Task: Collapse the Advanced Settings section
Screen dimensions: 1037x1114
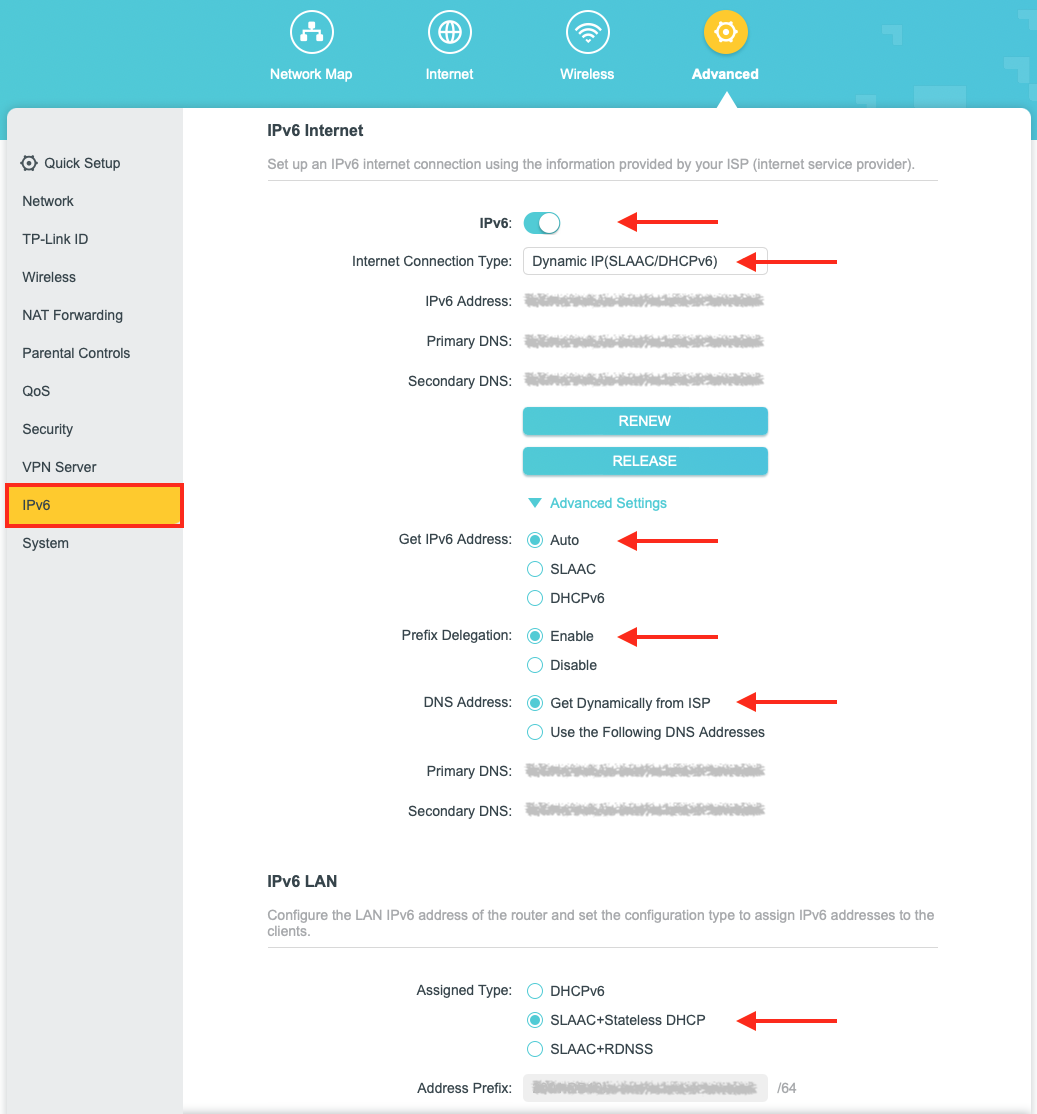Action: (597, 503)
